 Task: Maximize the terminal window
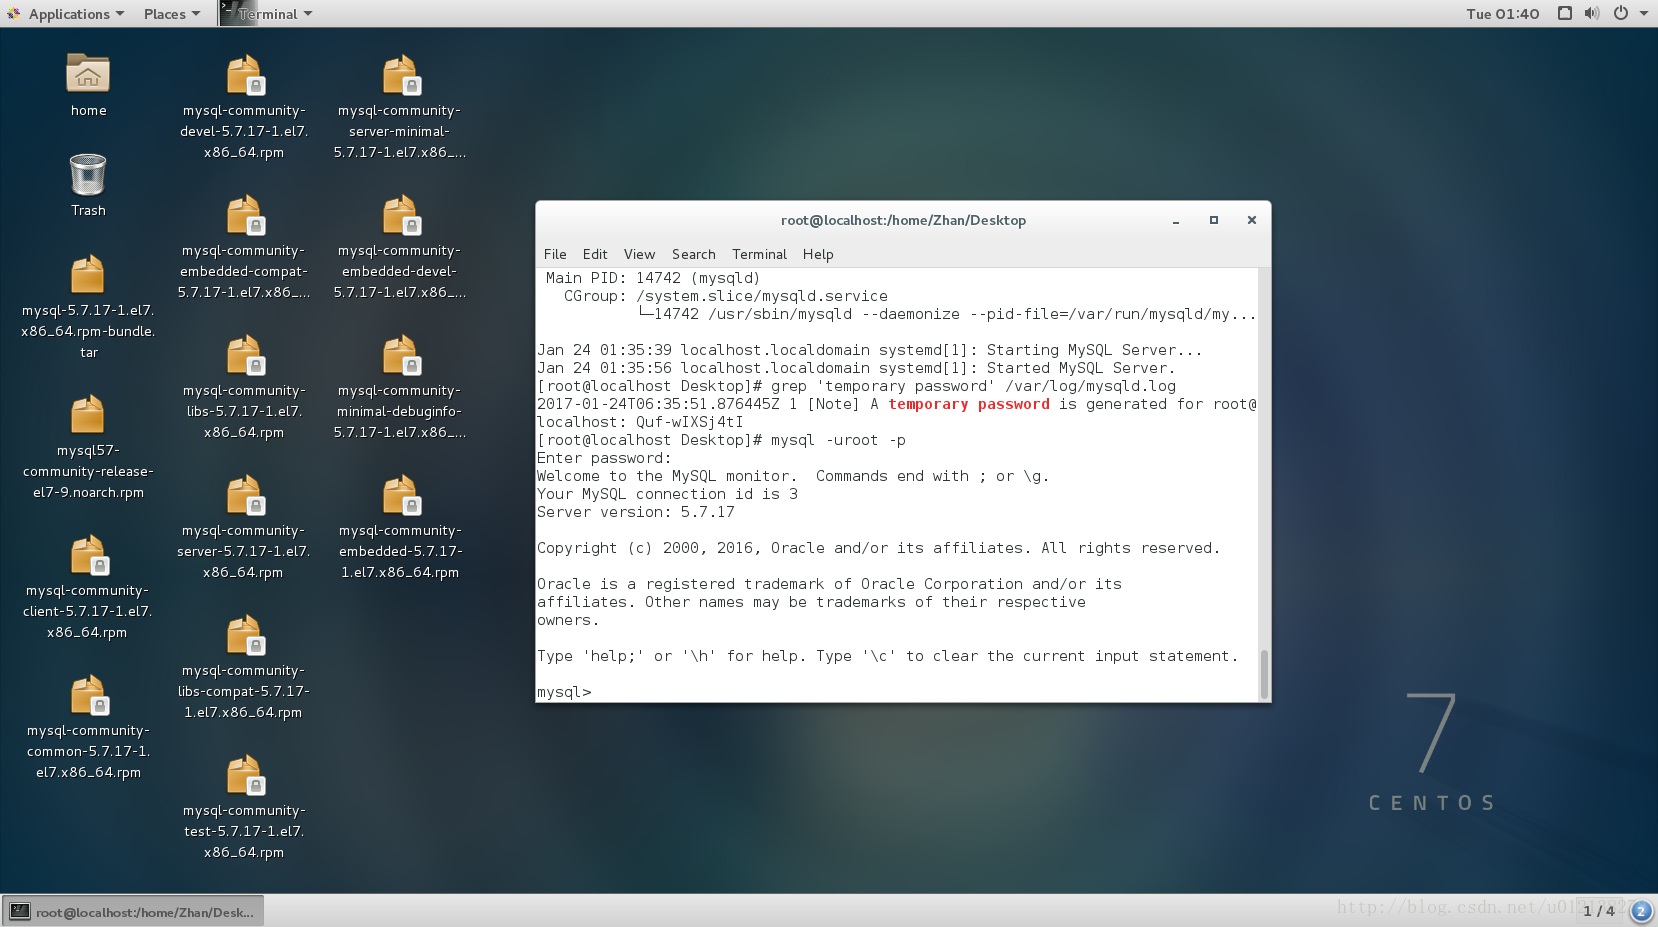(1214, 220)
